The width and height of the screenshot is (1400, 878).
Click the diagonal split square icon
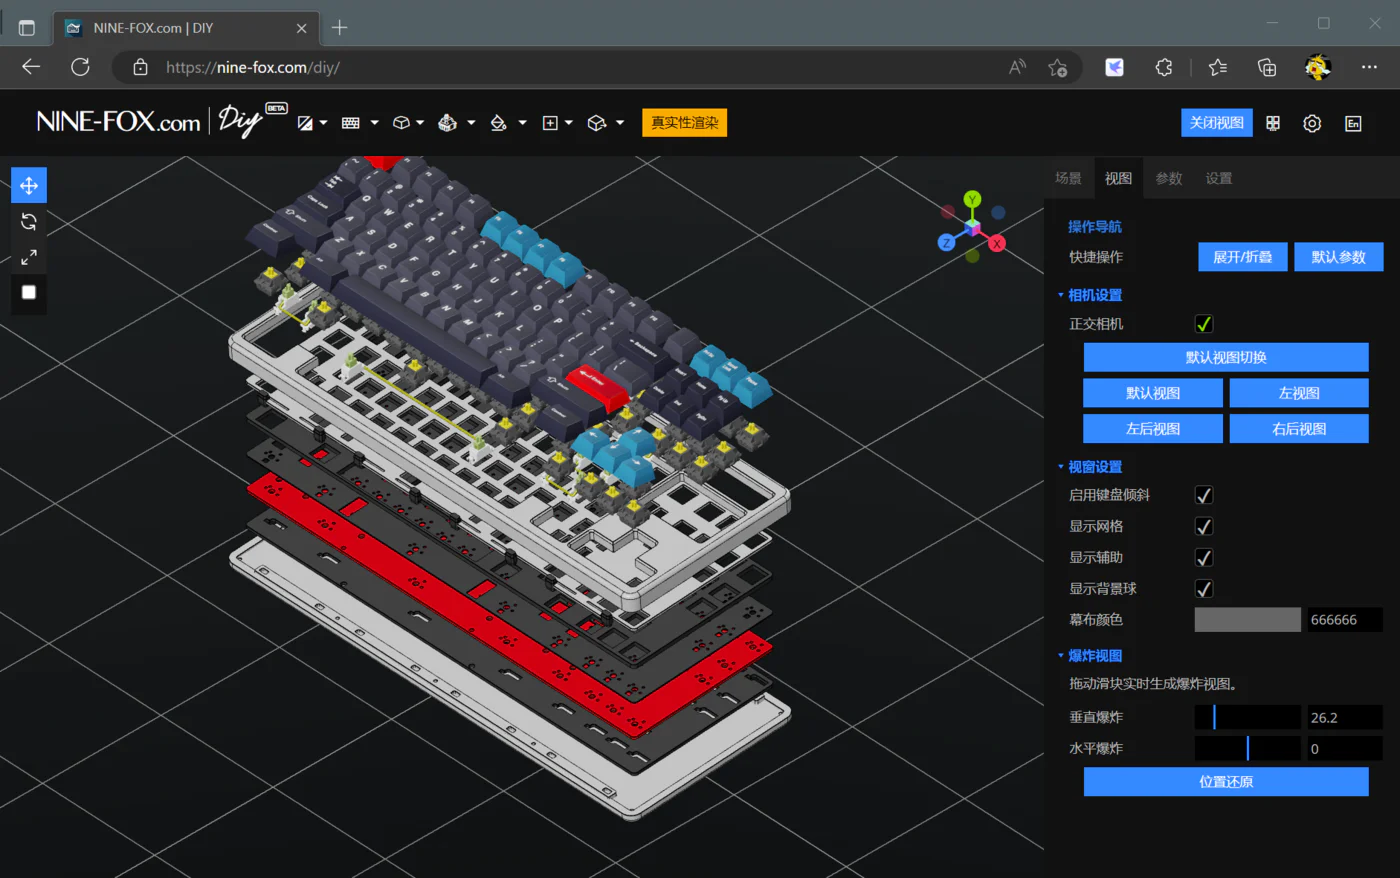[306, 123]
